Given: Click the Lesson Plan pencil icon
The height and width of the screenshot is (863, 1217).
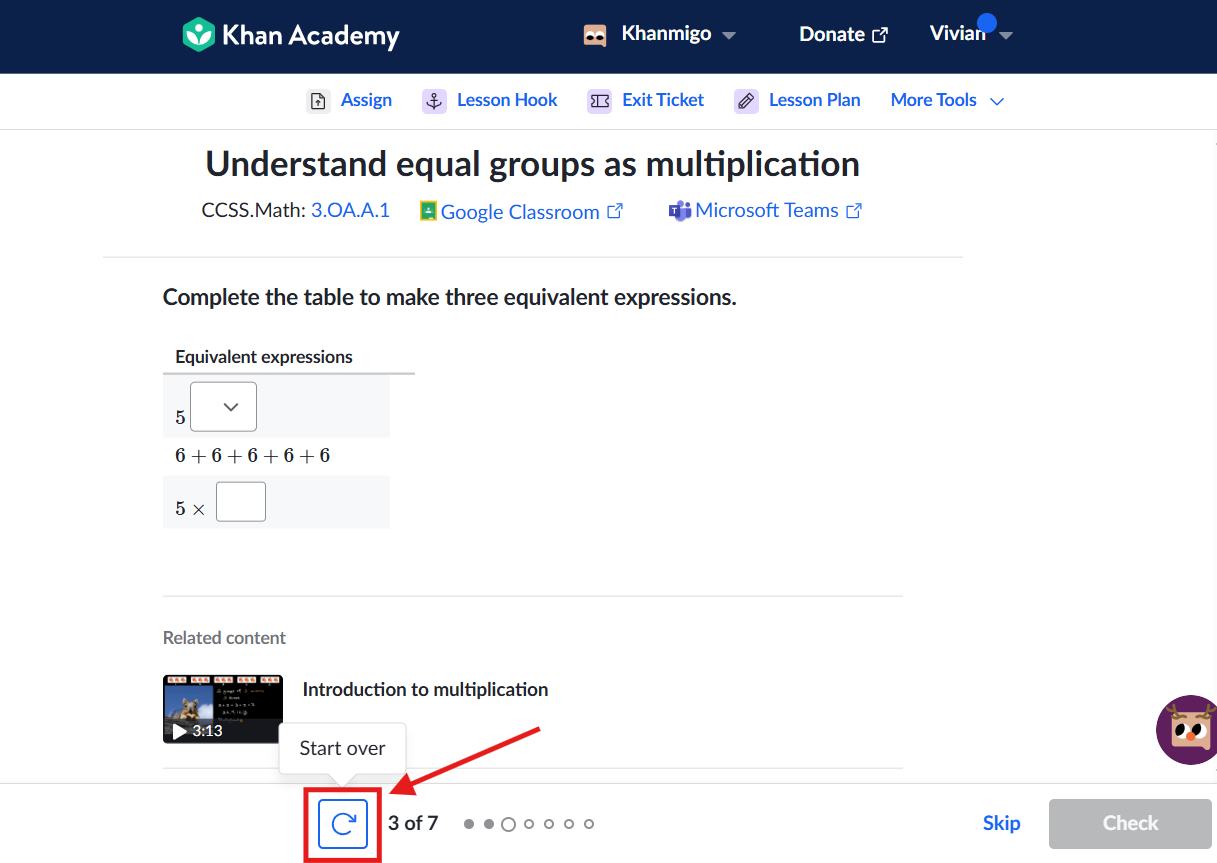Looking at the screenshot, I should tap(746, 101).
